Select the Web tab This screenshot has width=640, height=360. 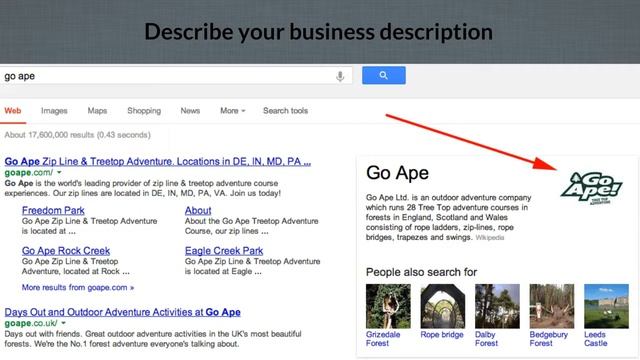point(13,111)
